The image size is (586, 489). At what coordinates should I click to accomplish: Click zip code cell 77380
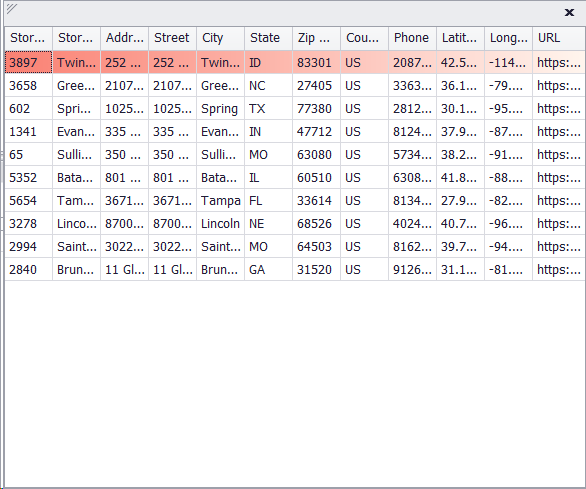[x=316, y=109]
